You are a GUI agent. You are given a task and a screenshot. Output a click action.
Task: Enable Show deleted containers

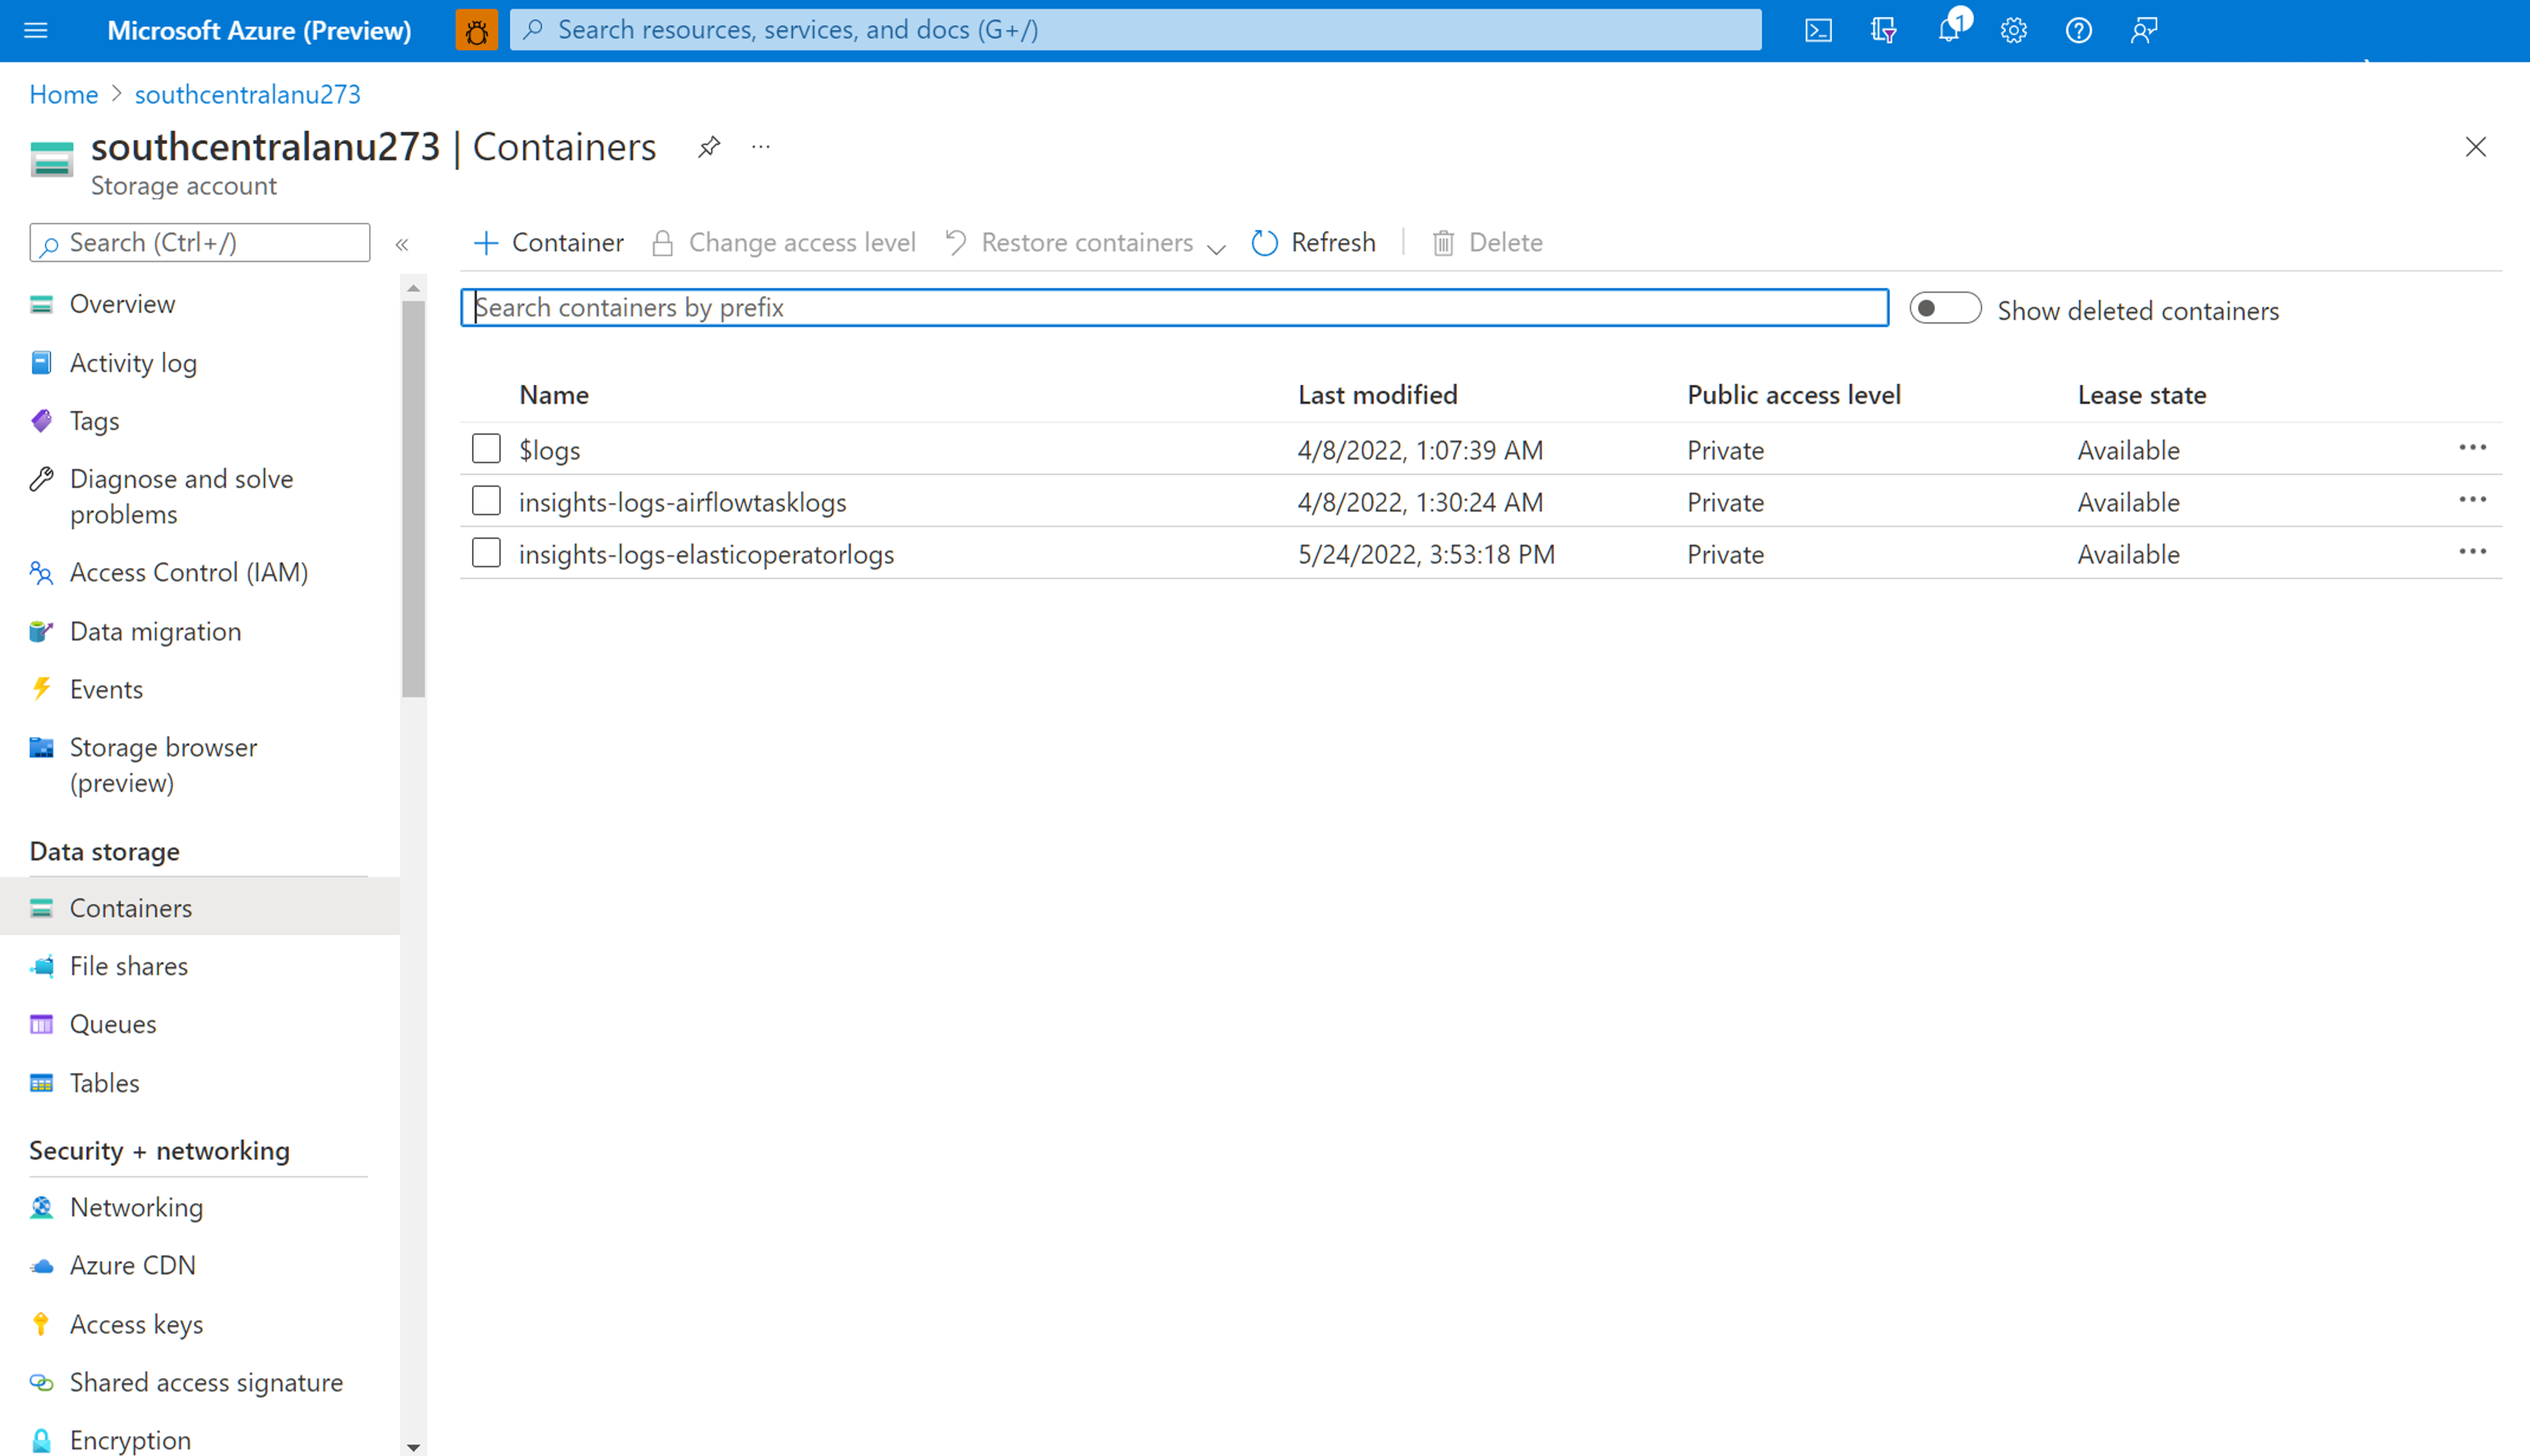tap(1944, 308)
